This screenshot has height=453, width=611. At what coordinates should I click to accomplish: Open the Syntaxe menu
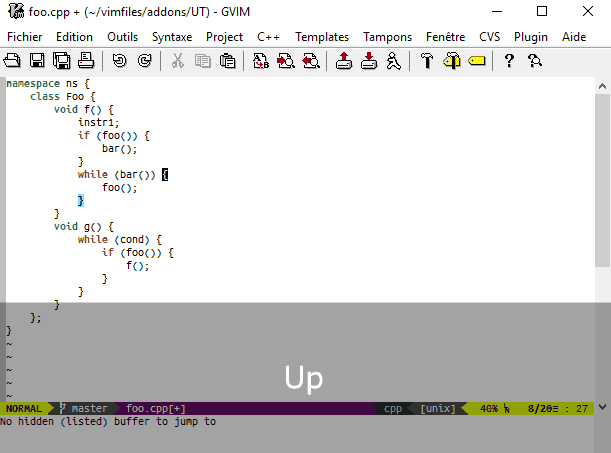(172, 37)
